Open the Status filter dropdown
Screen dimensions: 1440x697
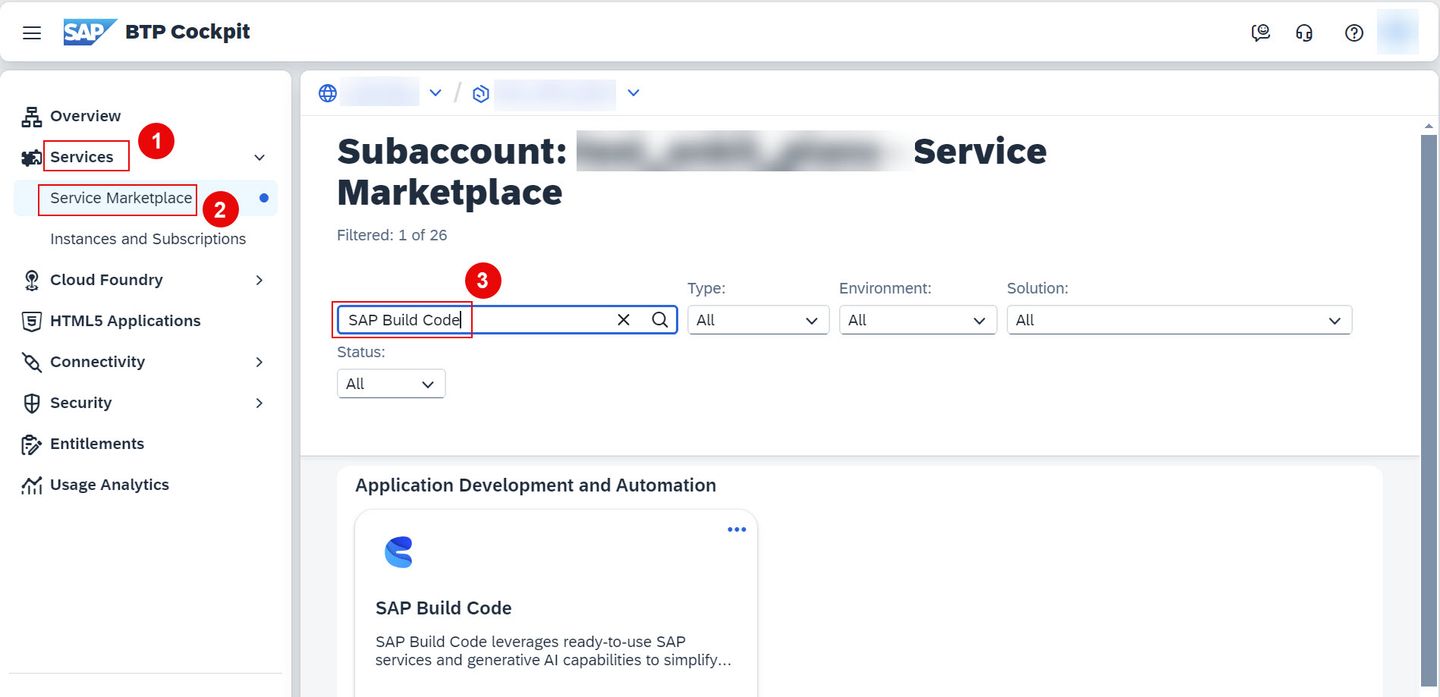point(391,384)
